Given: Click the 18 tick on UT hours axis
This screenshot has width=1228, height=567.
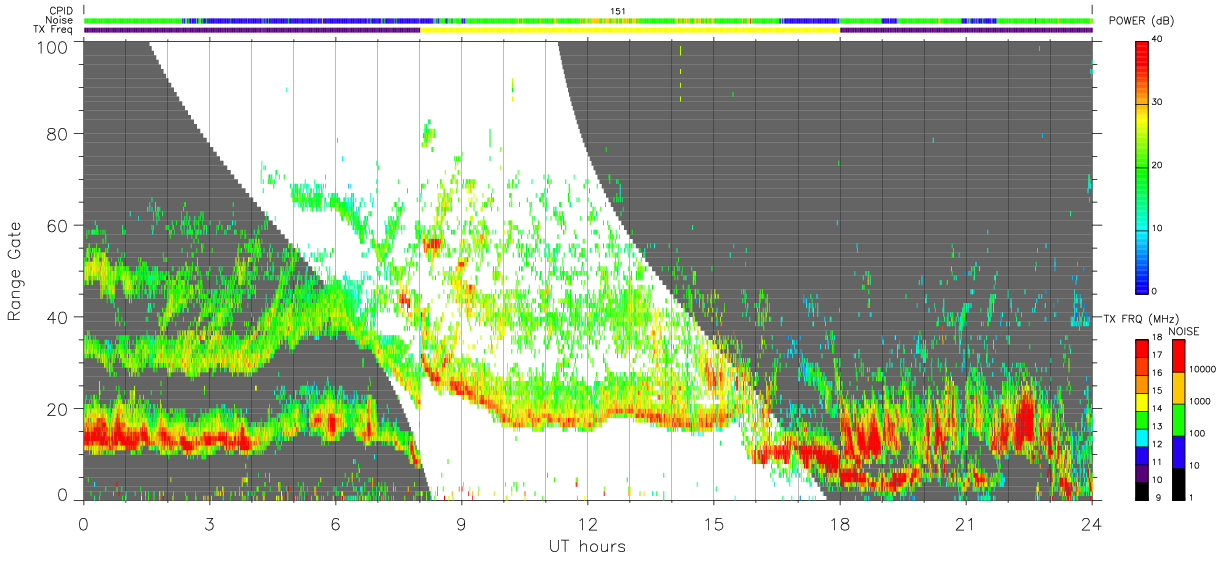Looking at the screenshot, I should point(840,523).
